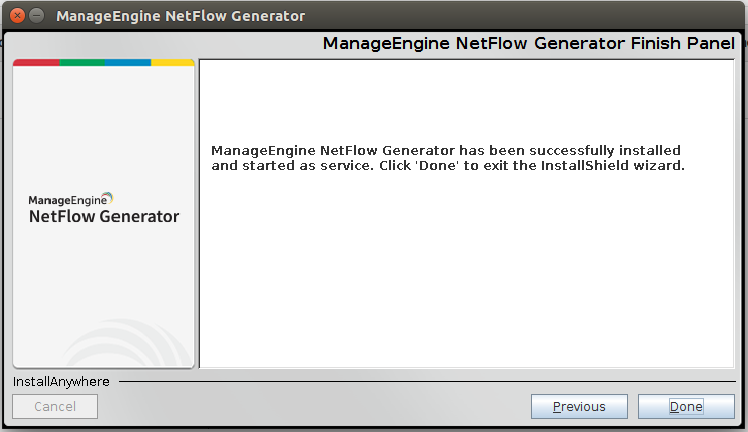
Task: Click the InstallAnywhere label
Action: point(61,381)
